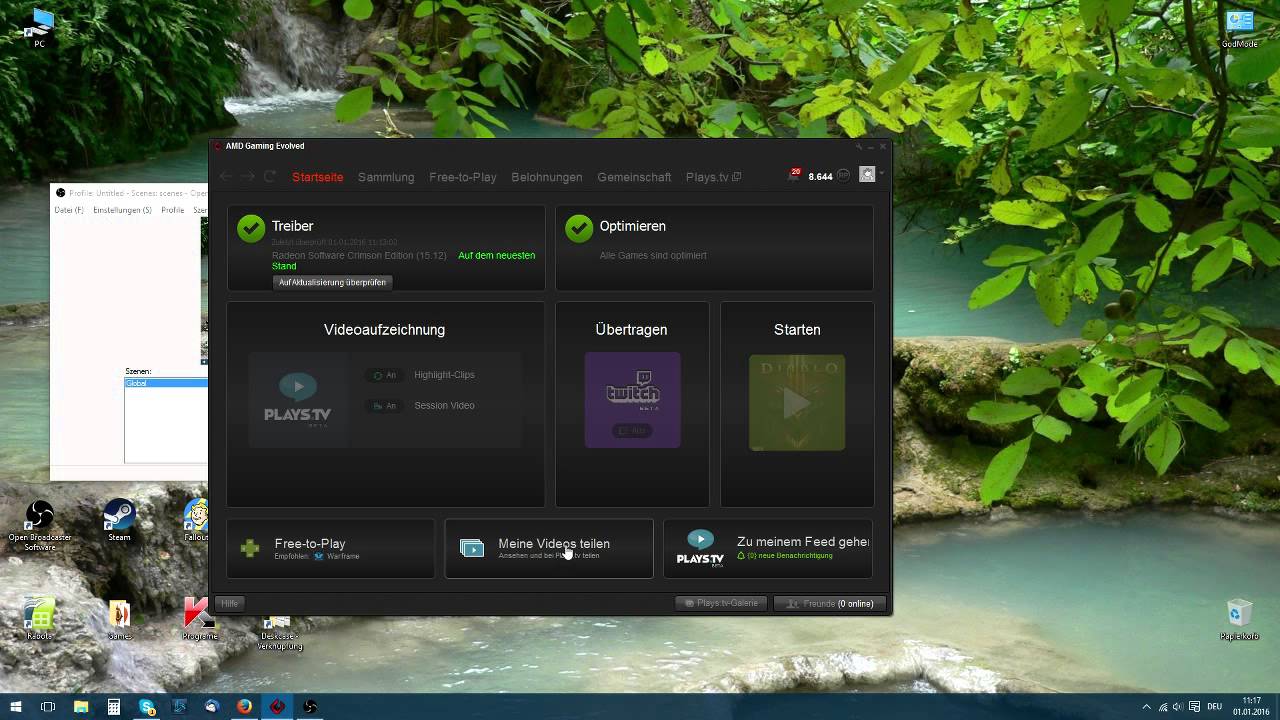Click the Videoaufzeichnung heading
Image resolution: width=1280 pixels, height=720 pixels.
pos(384,329)
